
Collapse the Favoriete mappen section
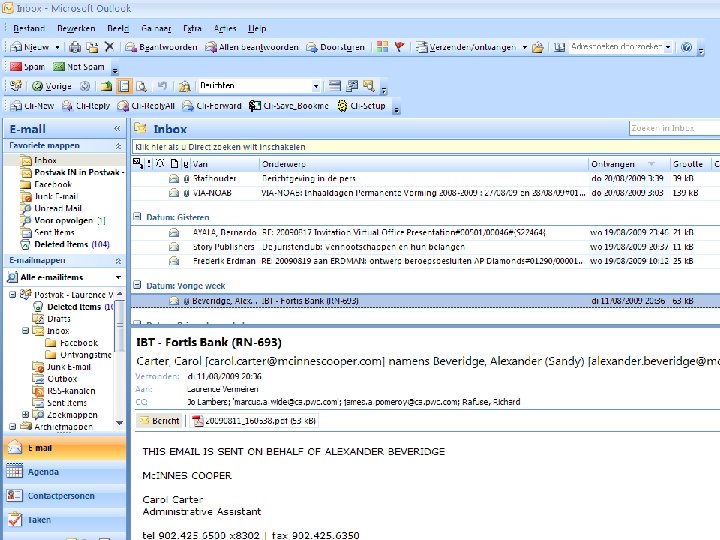pyautogui.click(x=118, y=146)
